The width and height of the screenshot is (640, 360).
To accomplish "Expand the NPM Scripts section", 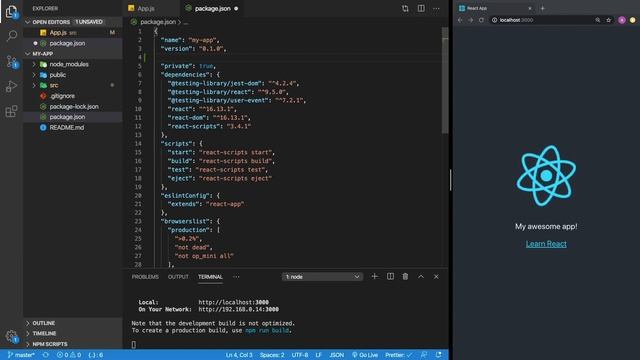I will click(73, 344).
